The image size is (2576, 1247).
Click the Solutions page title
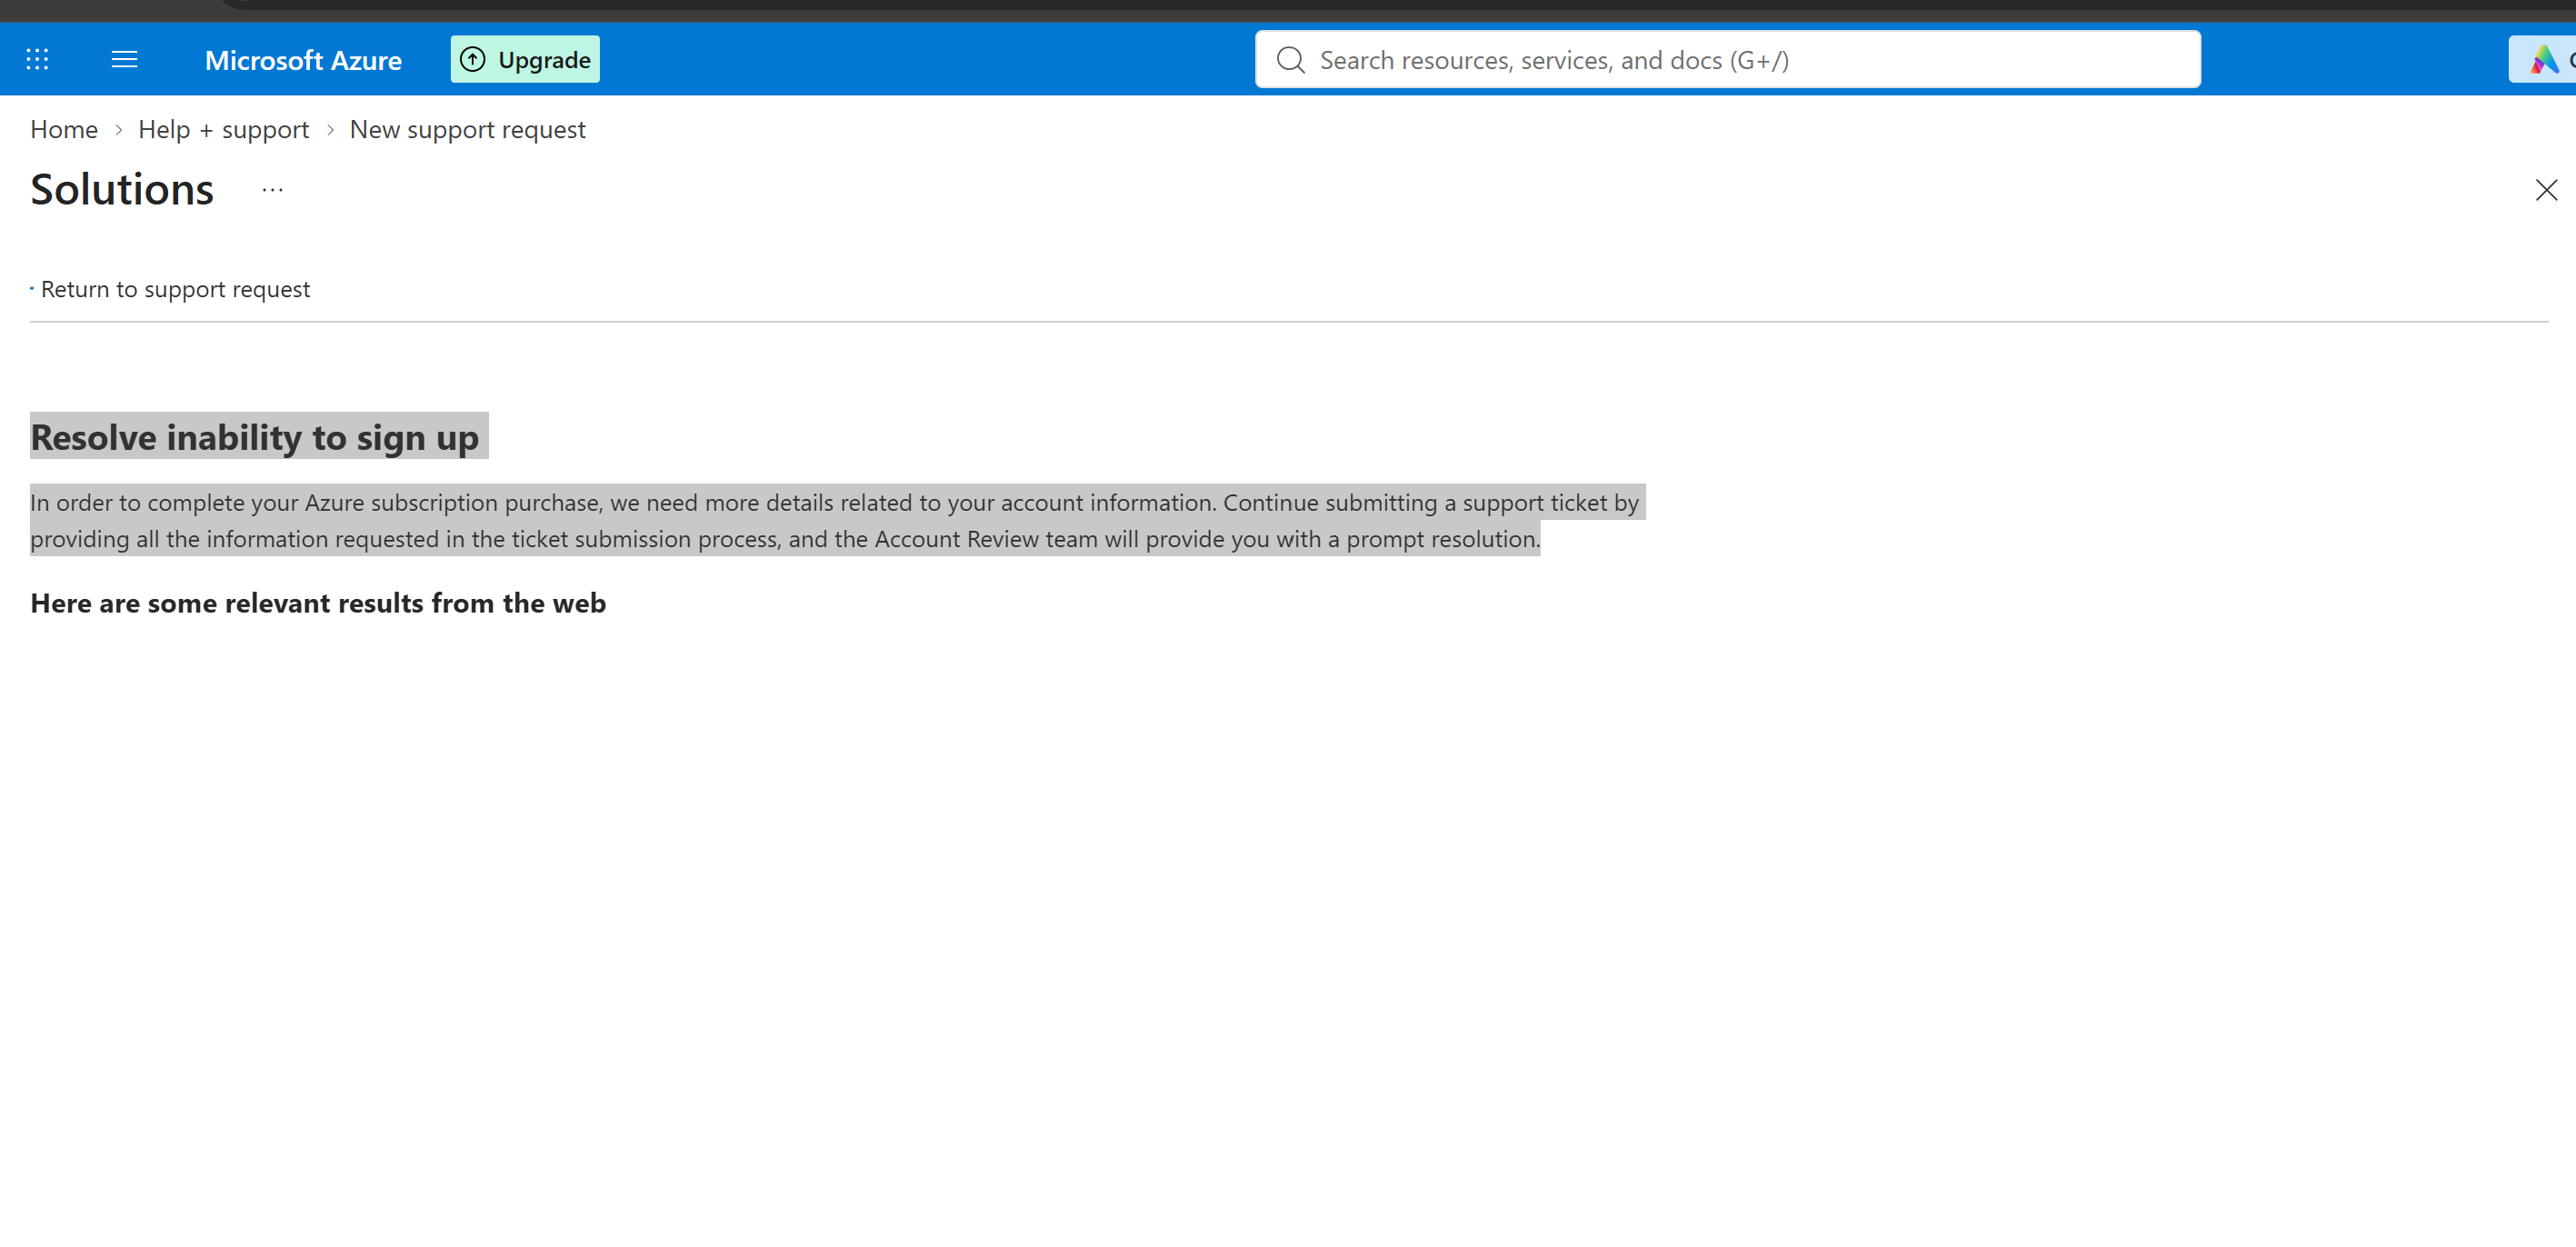[122, 189]
